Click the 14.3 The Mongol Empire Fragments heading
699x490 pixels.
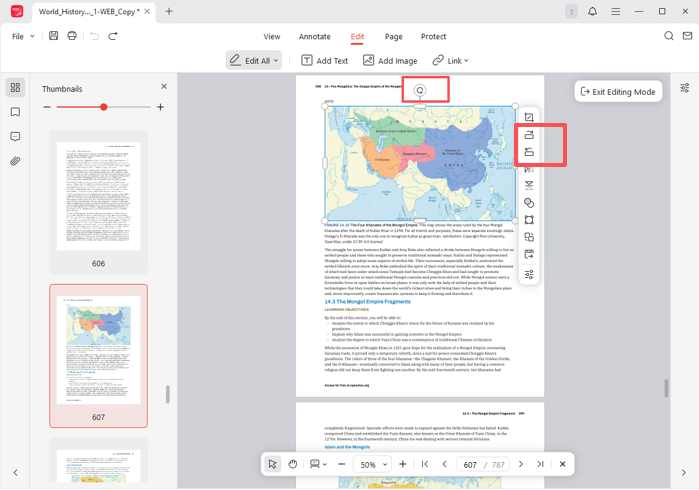(367, 302)
